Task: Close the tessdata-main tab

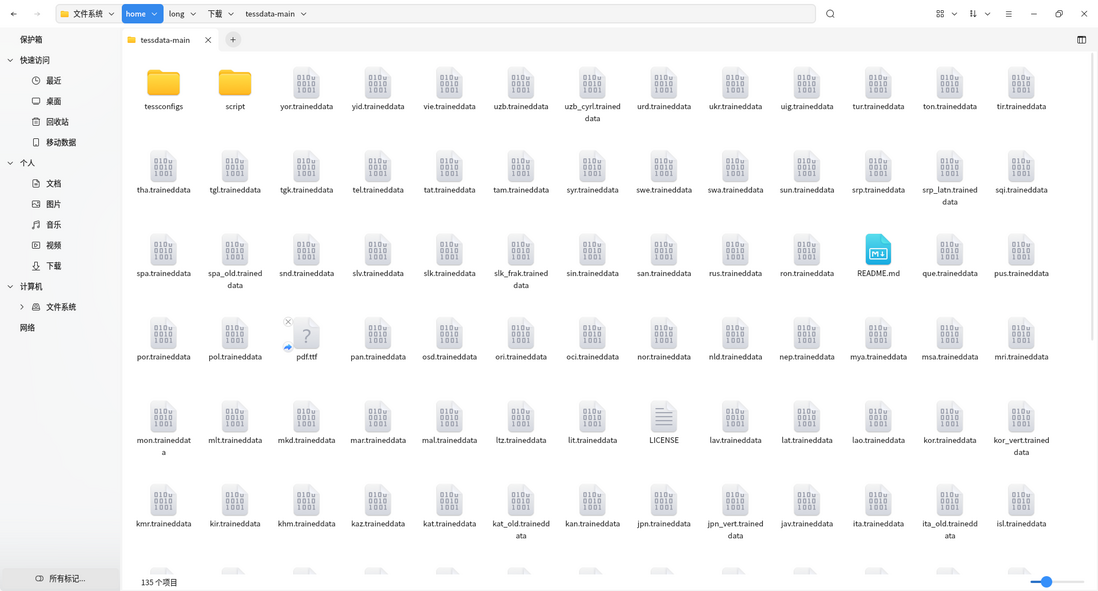Action: (x=208, y=40)
